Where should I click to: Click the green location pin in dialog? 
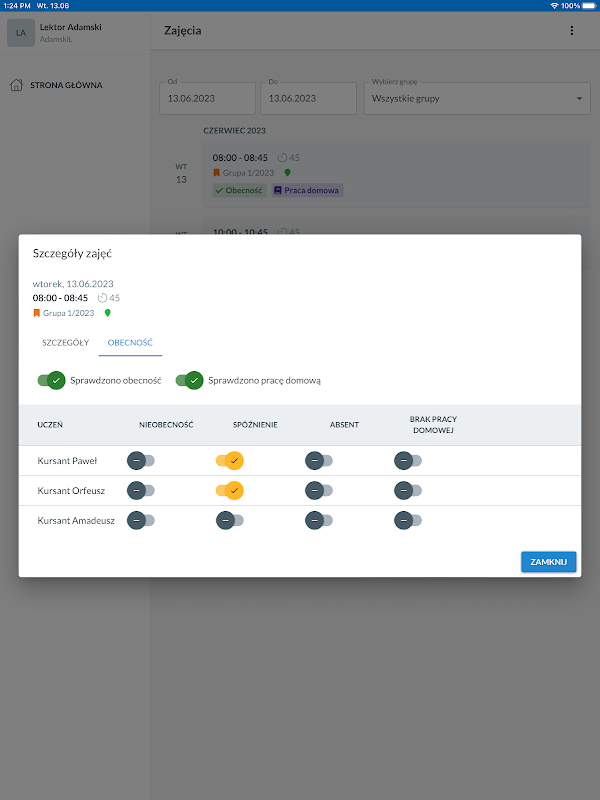click(x=108, y=313)
